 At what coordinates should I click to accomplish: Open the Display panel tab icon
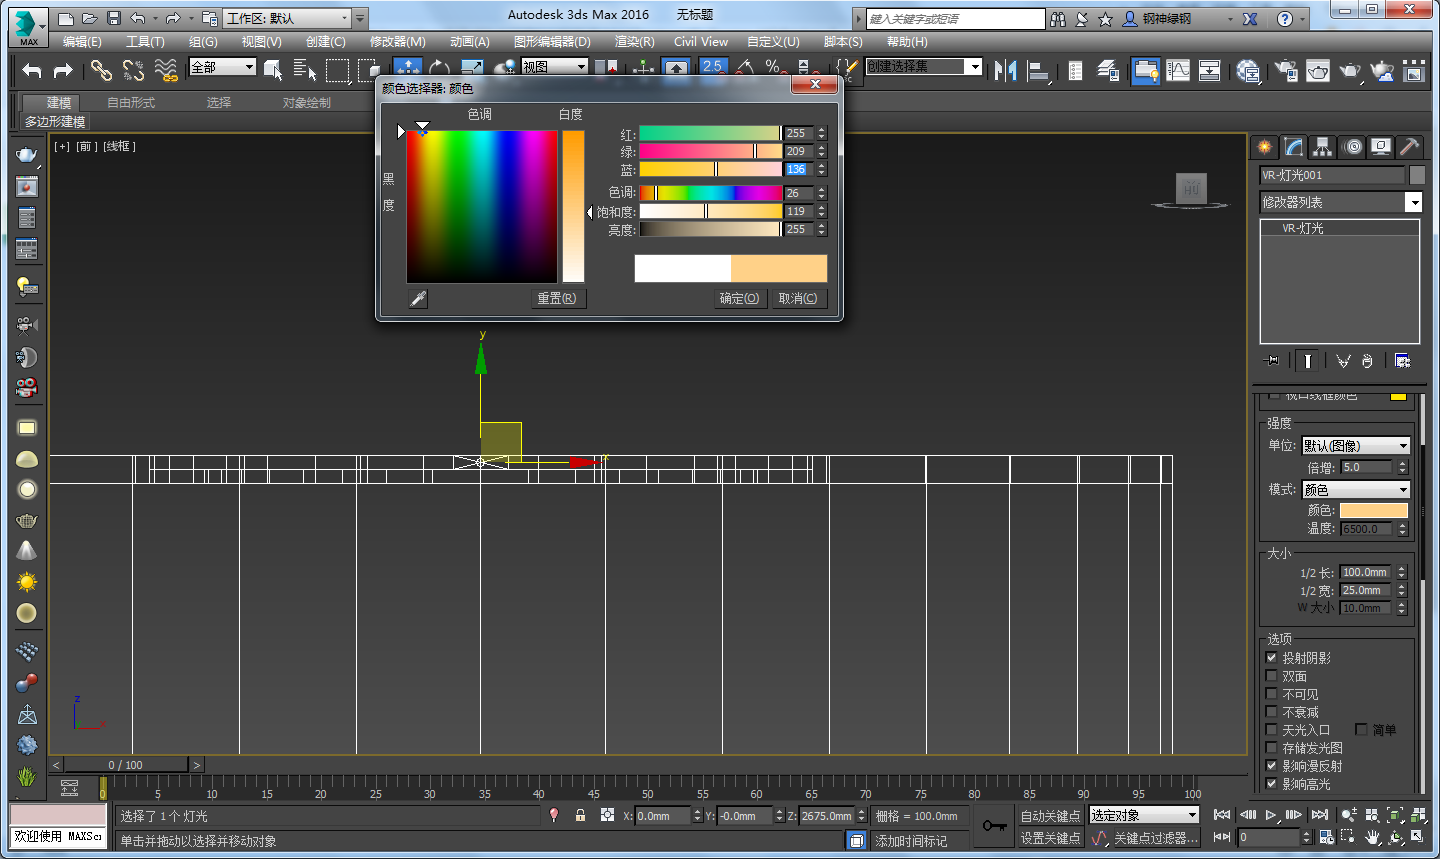point(1381,147)
